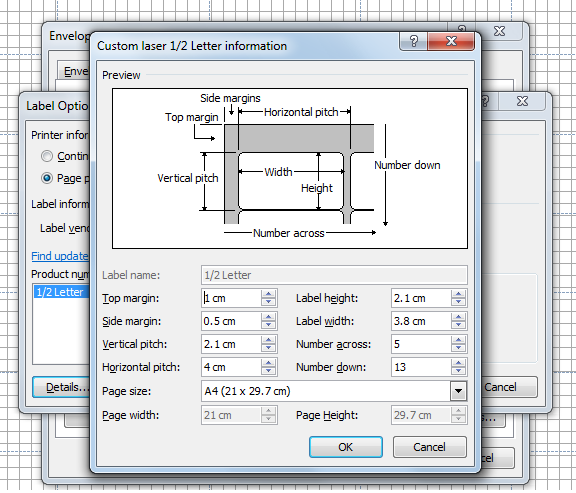Viewport: 576px width, 493px height.
Task: Click the Side margin input field
Action: pos(231,321)
